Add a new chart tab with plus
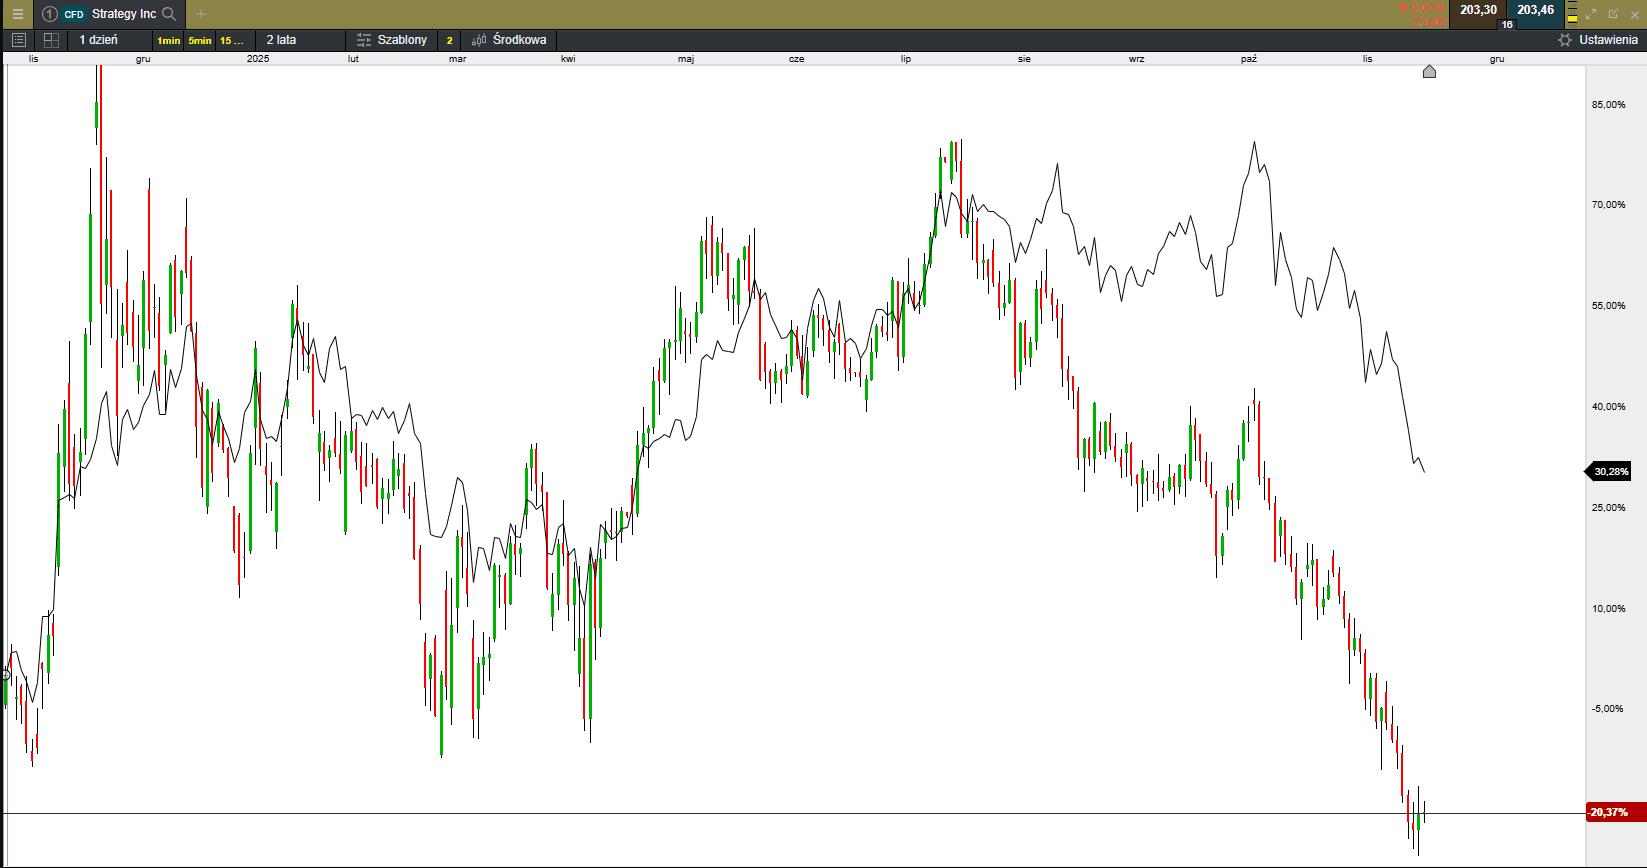This screenshot has width=1647, height=868. (201, 14)
